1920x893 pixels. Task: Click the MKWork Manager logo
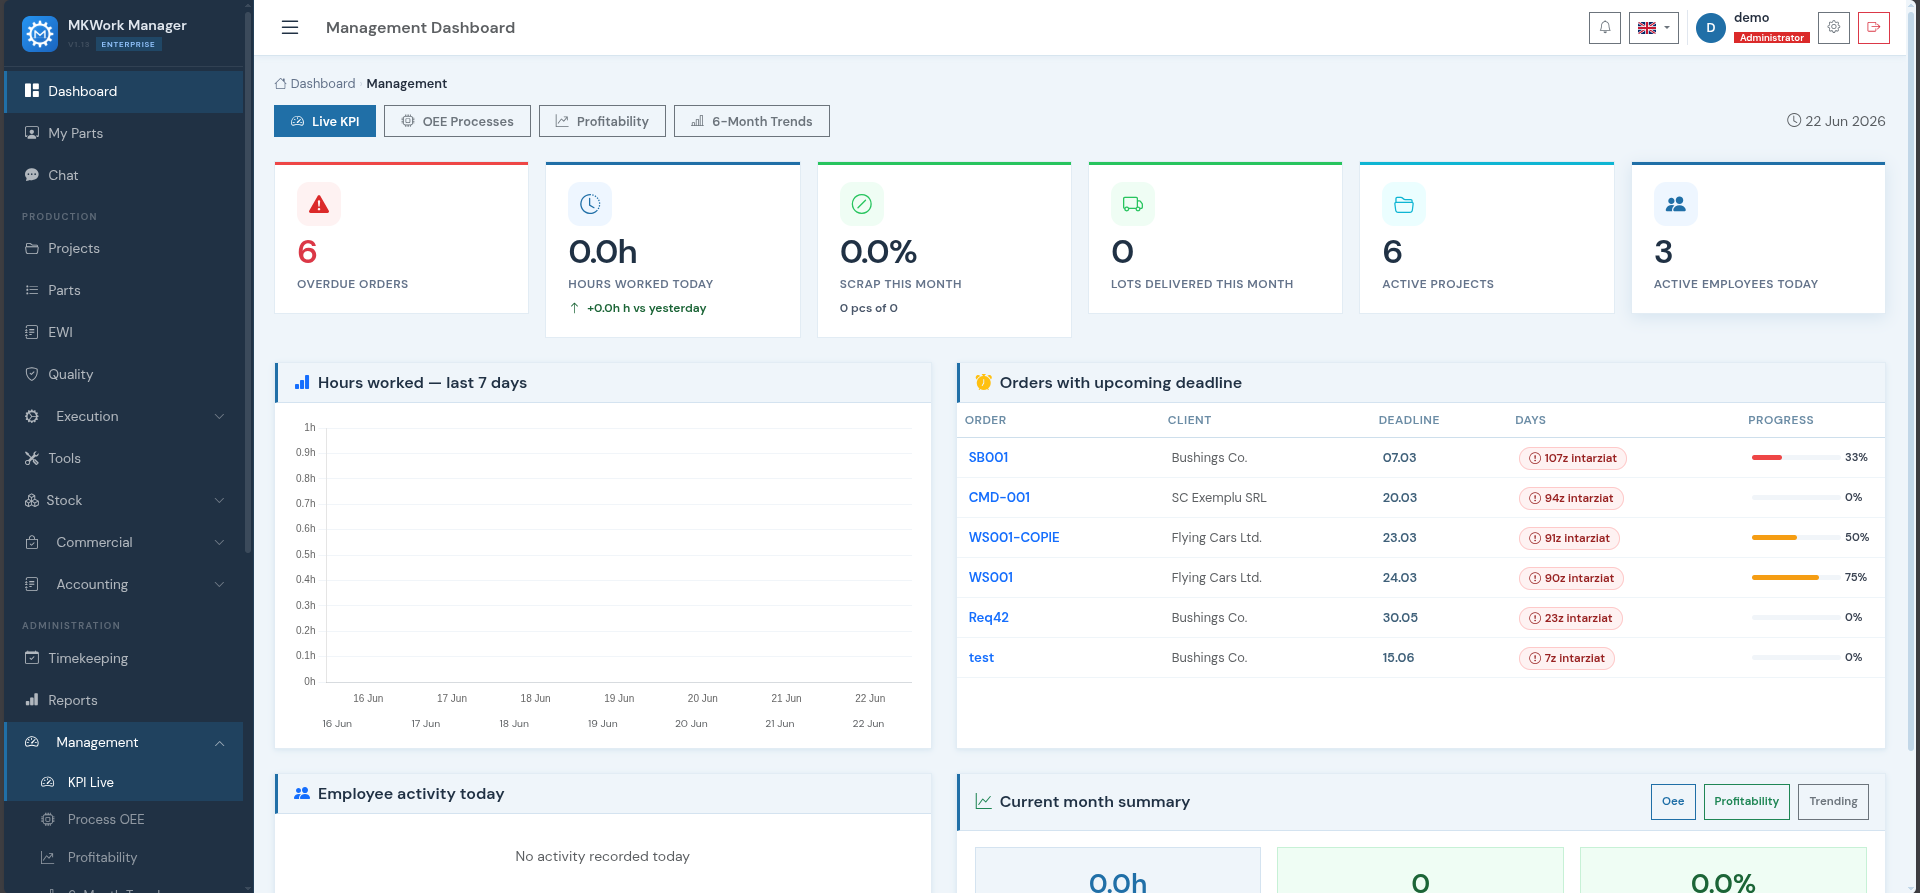coord(40,34)
